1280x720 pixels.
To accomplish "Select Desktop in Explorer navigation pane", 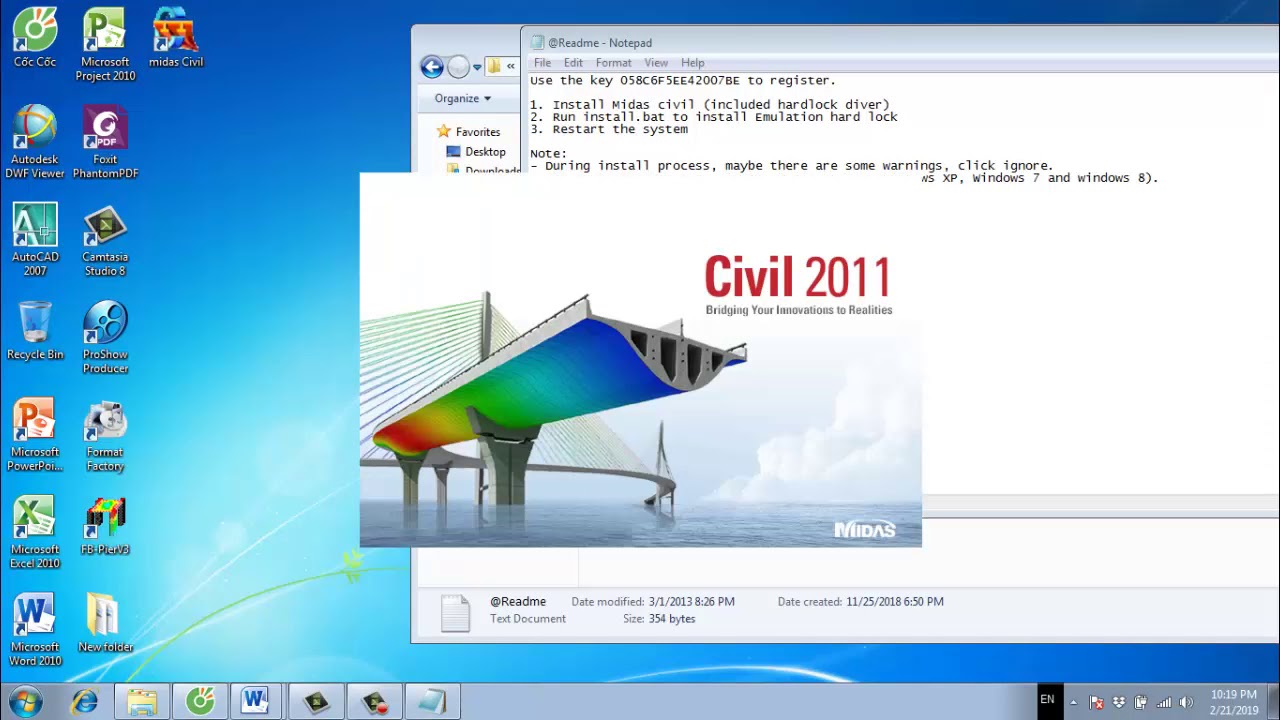I will click(476, 152).
